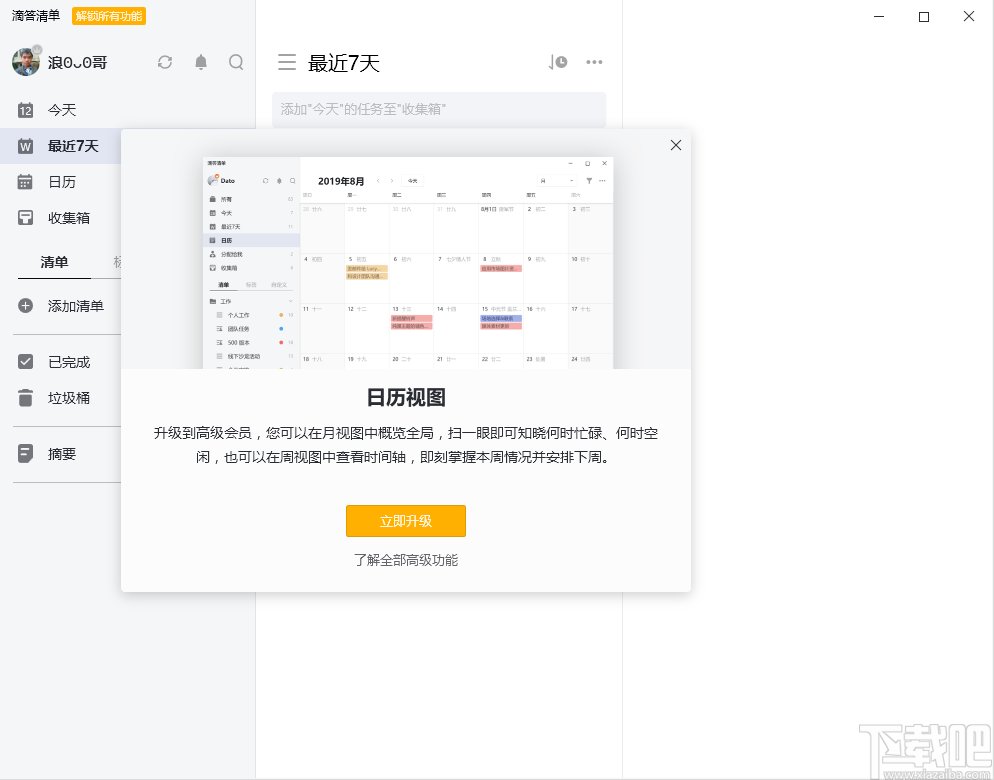Open the notification bell
The width and height of the screenshot is (994, 780).
200,61
